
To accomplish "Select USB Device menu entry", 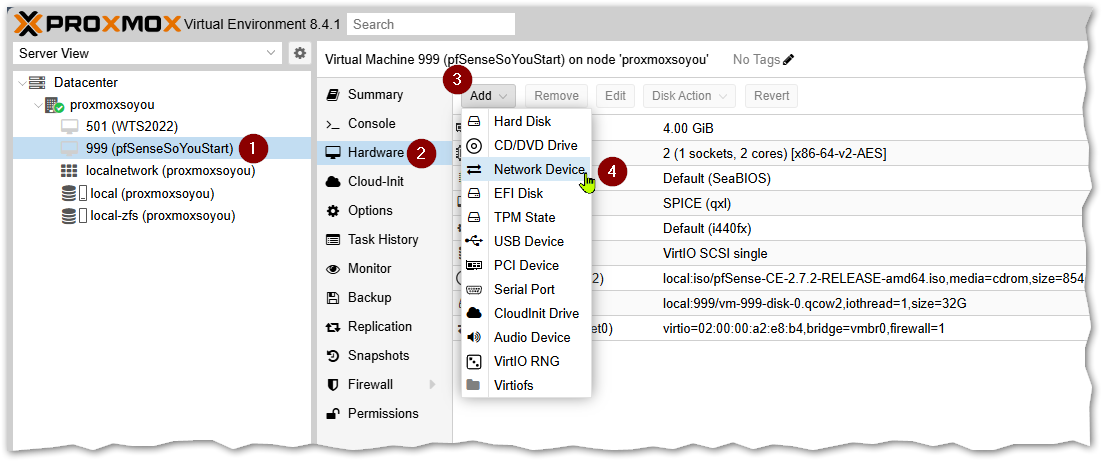I will point(528,242).
